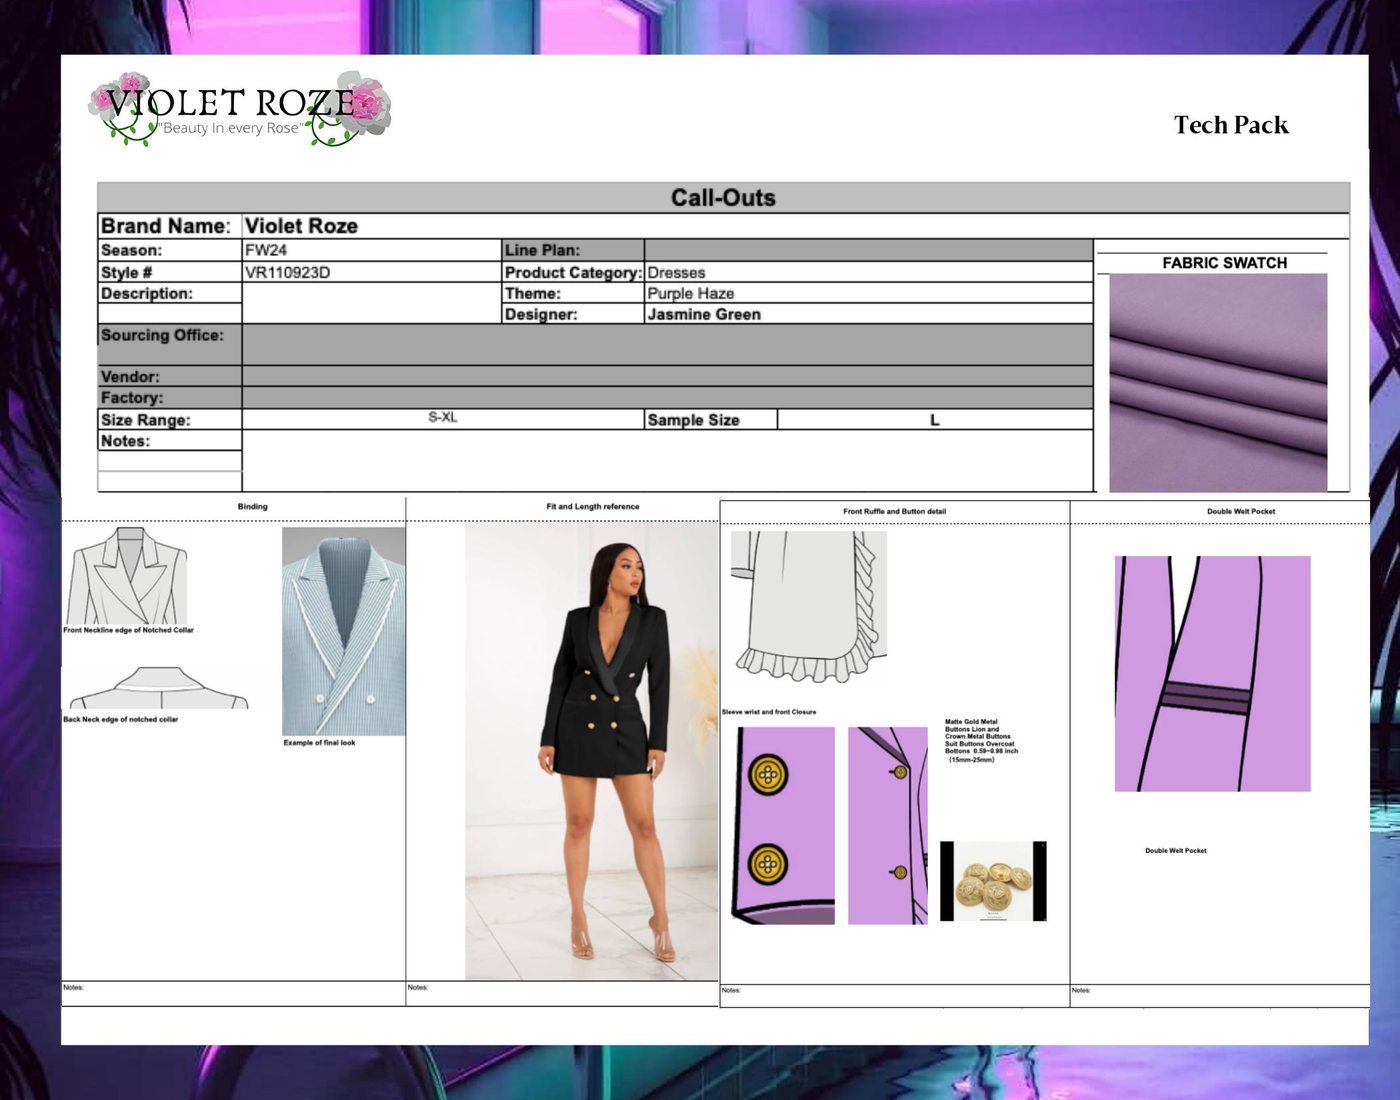Click the Size Range value 'S-XL'
1400x1100 pixels.
[443, 417]
